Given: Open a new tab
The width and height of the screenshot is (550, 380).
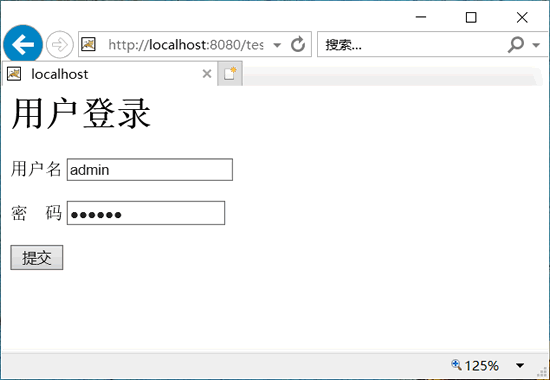Looking at the screenshot, I should [230, 74].
